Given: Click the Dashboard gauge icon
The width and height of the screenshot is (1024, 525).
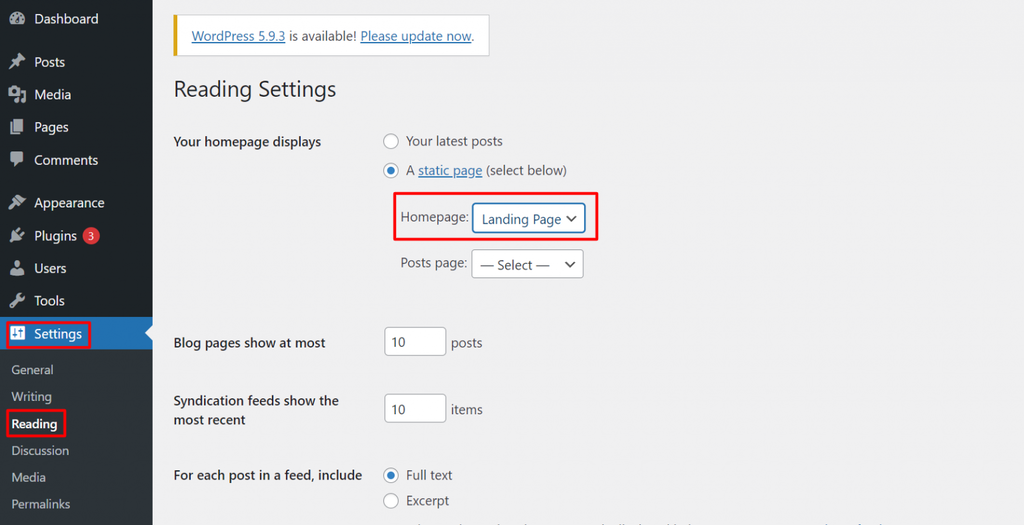Looking at the screenshot, I should coord(17,19).
